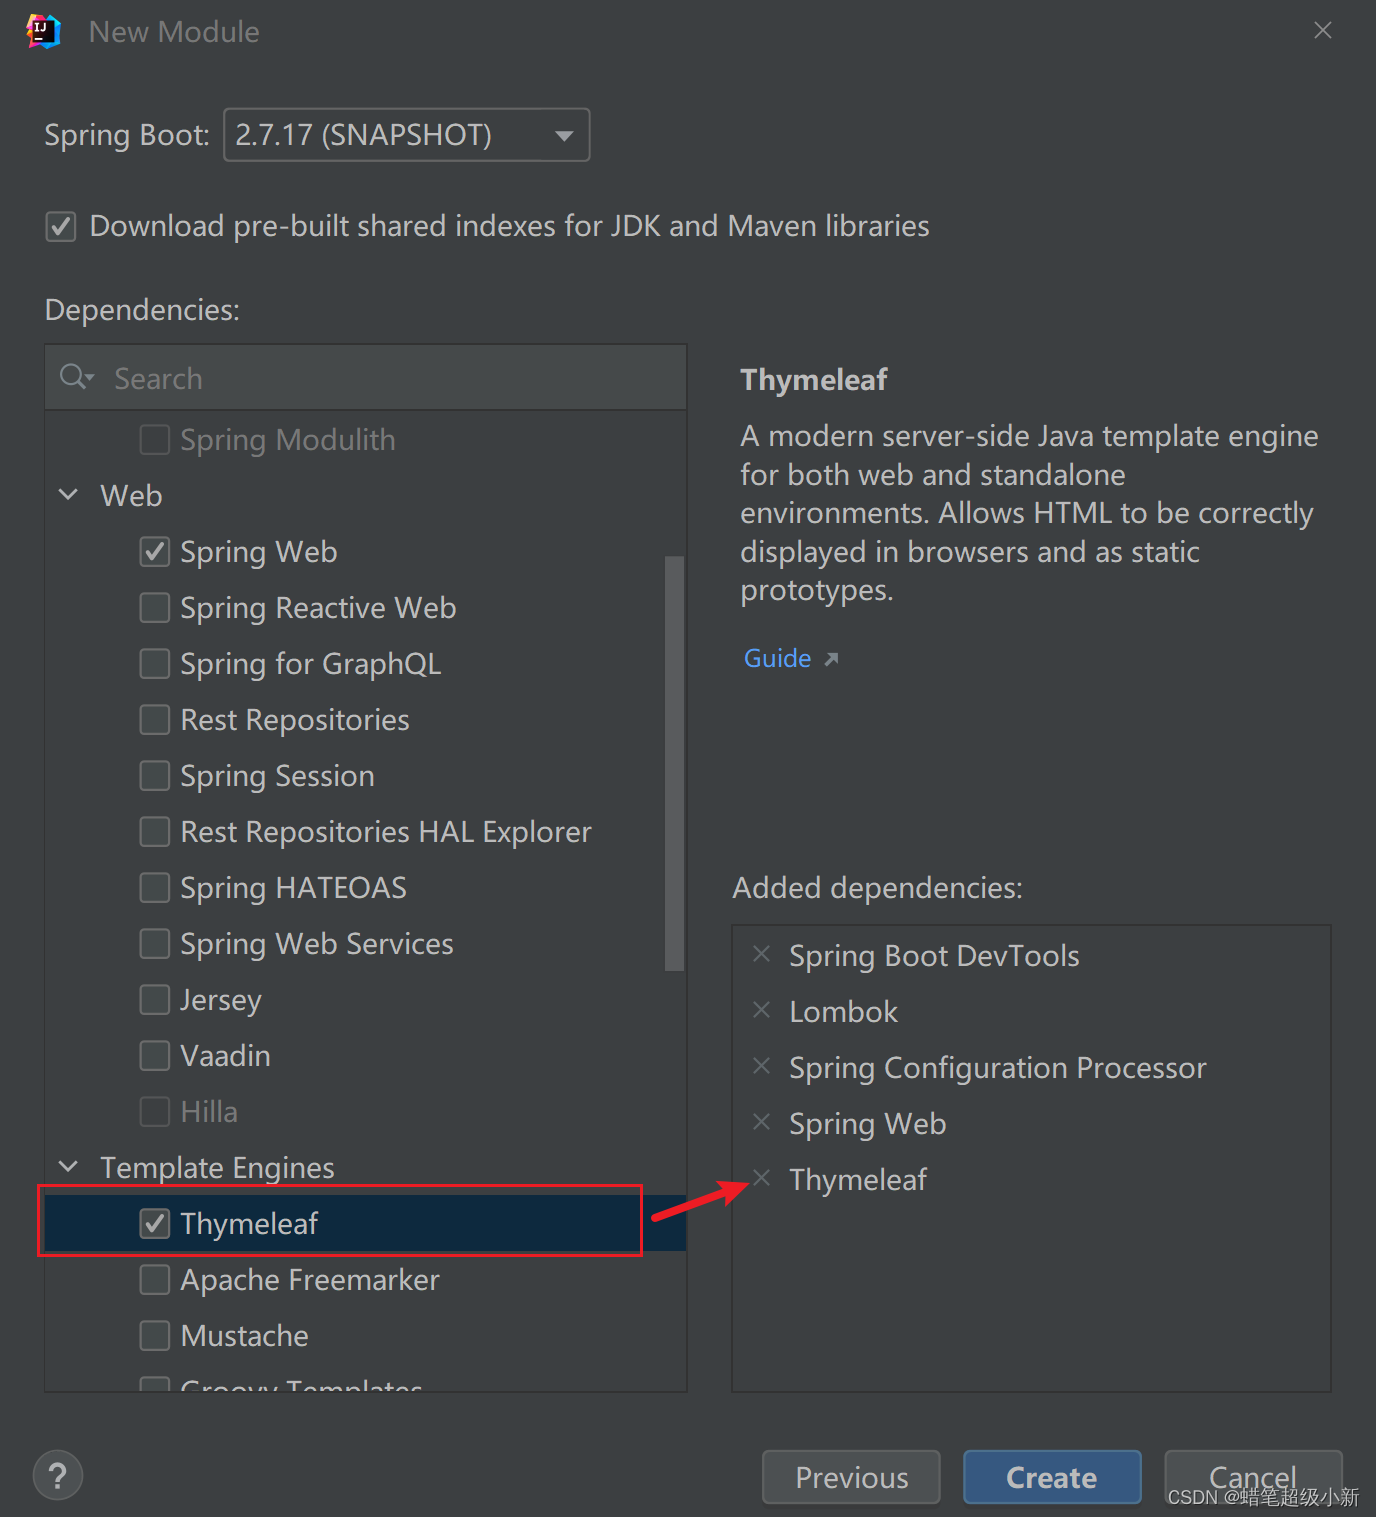Screen dimensions: 1376x1517
Task: Remove Lombok via its X icon
Action: 761,1010
